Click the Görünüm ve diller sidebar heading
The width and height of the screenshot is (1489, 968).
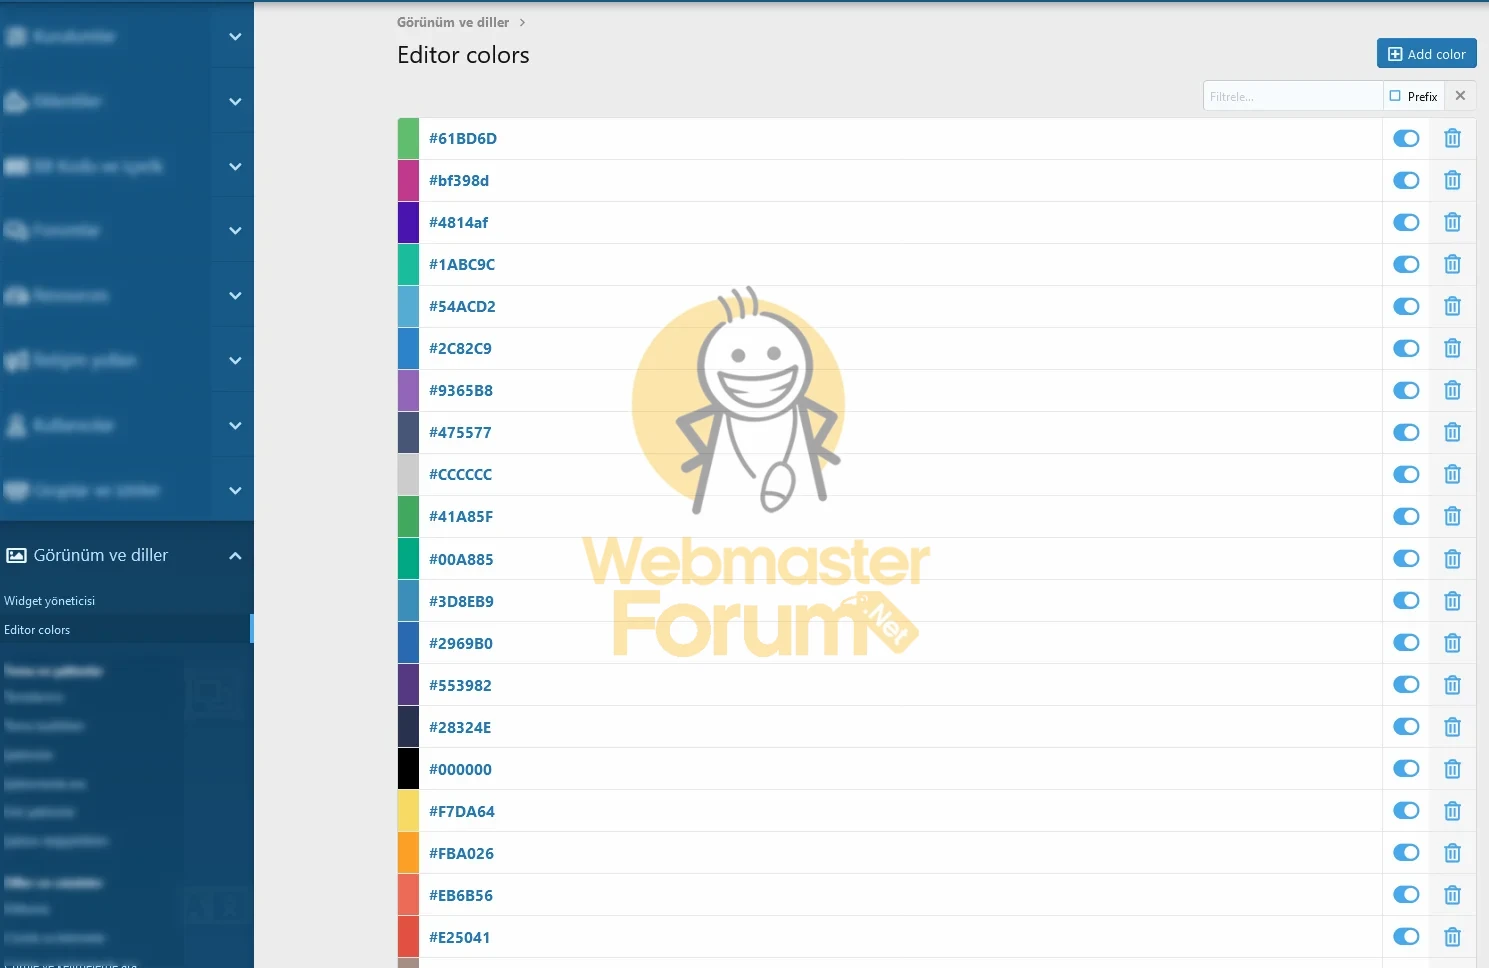pos(101,555)
